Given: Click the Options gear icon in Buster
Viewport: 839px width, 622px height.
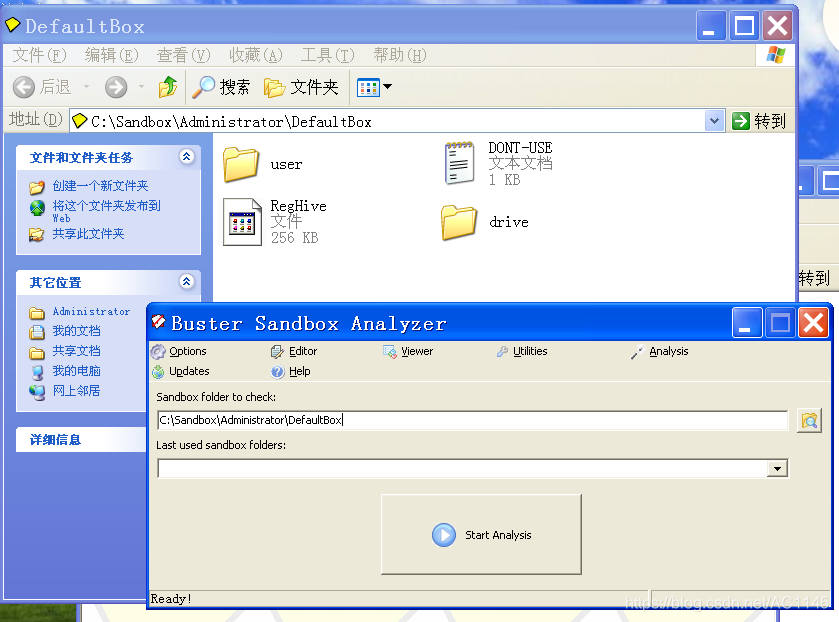Looking at the screenshot, I should [158, 352].
